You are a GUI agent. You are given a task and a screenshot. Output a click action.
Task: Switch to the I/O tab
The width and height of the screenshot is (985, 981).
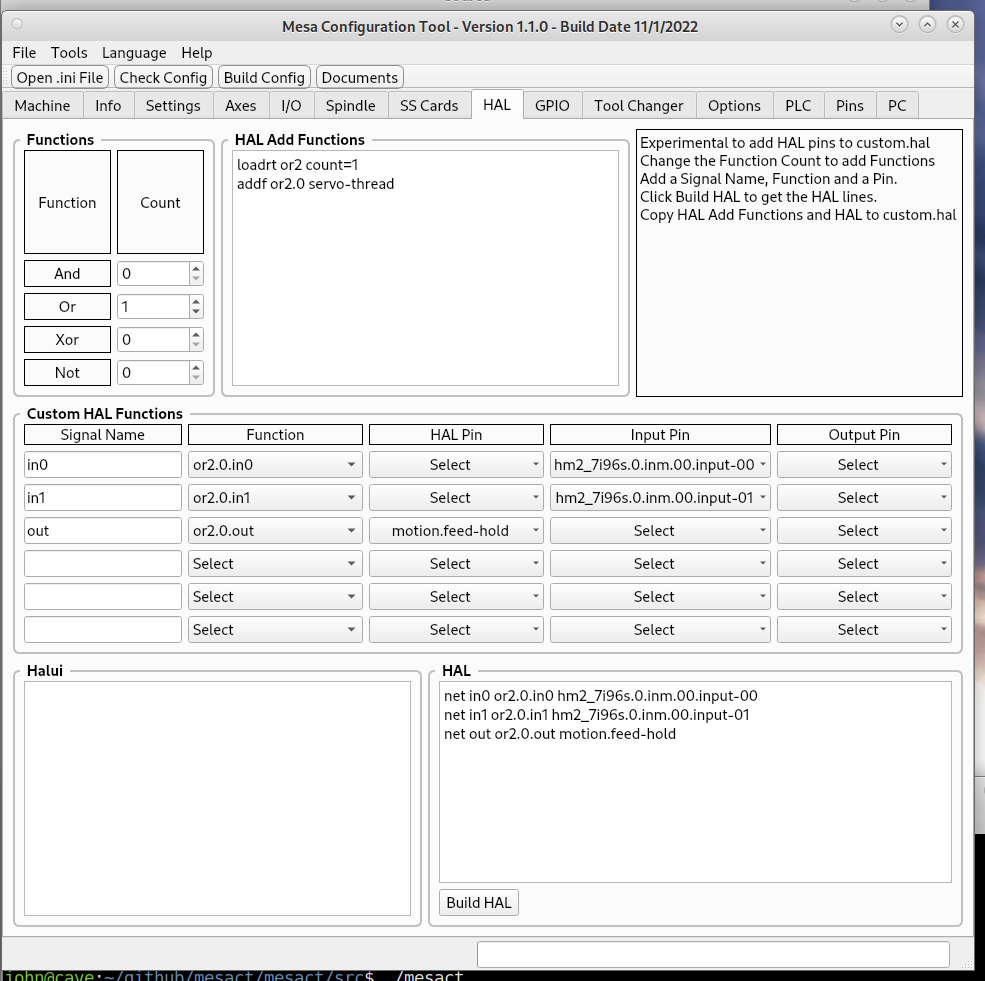click(x=291, y=106)
